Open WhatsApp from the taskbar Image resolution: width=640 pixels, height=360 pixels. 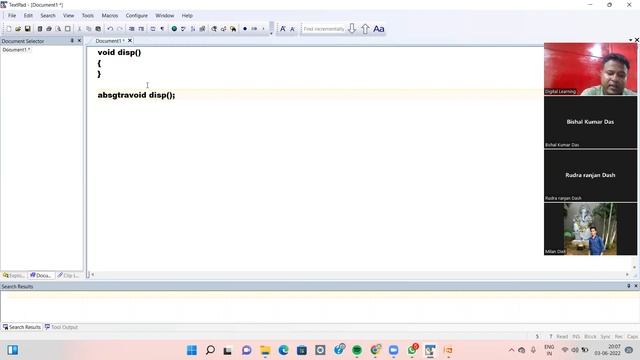[412, 350]
